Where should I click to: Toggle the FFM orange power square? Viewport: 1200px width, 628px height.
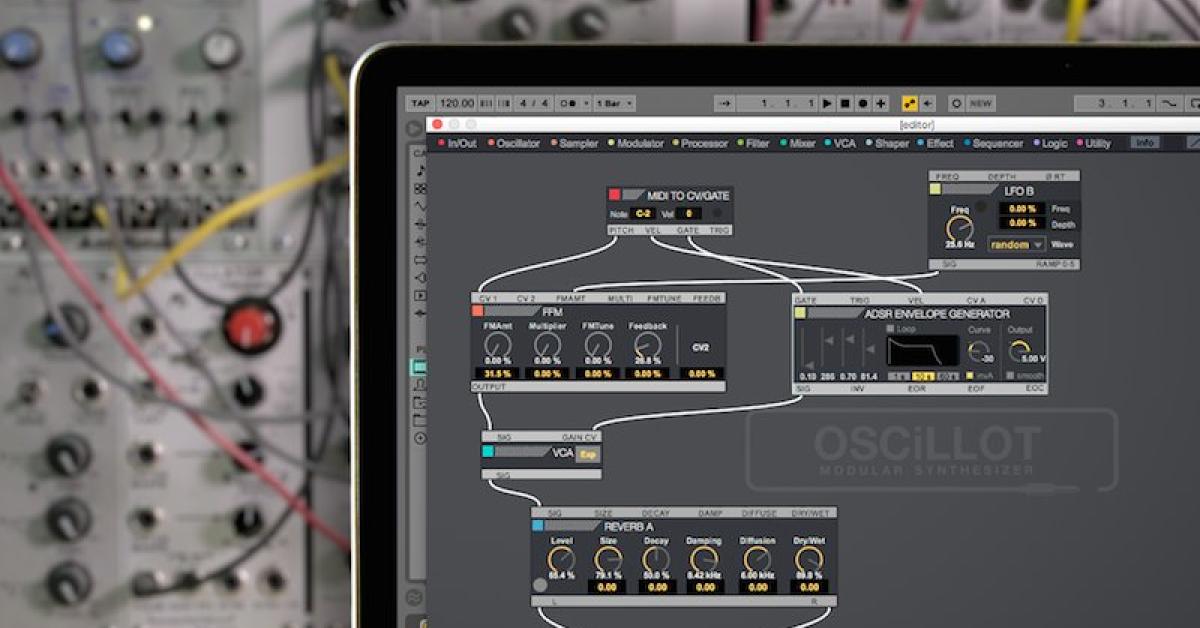pyautogui.click(x=478, y=311)
